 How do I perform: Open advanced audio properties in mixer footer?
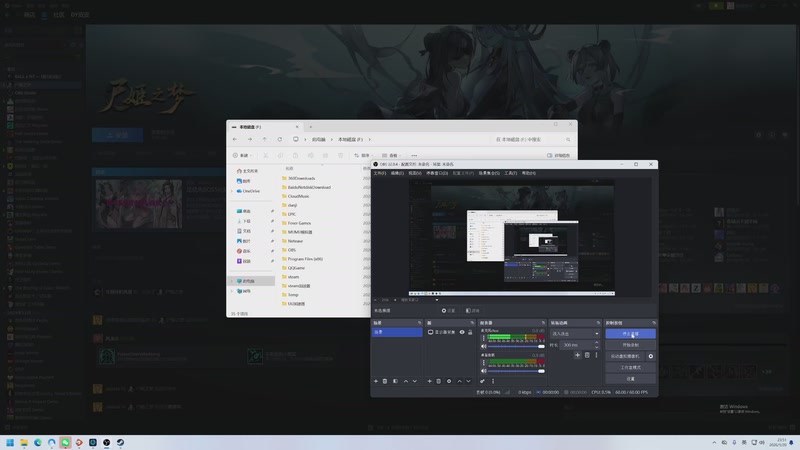483,381
